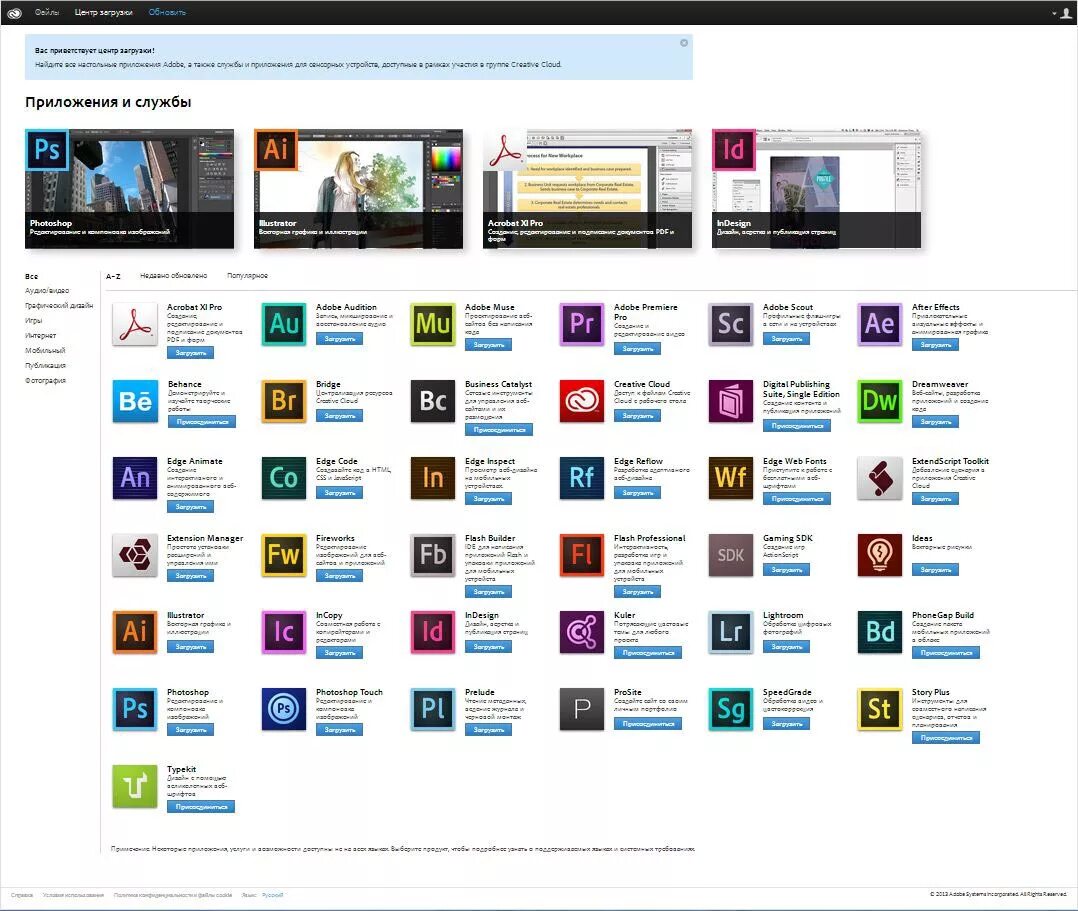Open the Файлы menu item
This screenshot has height=911, width=1078.
coord(47,12)
